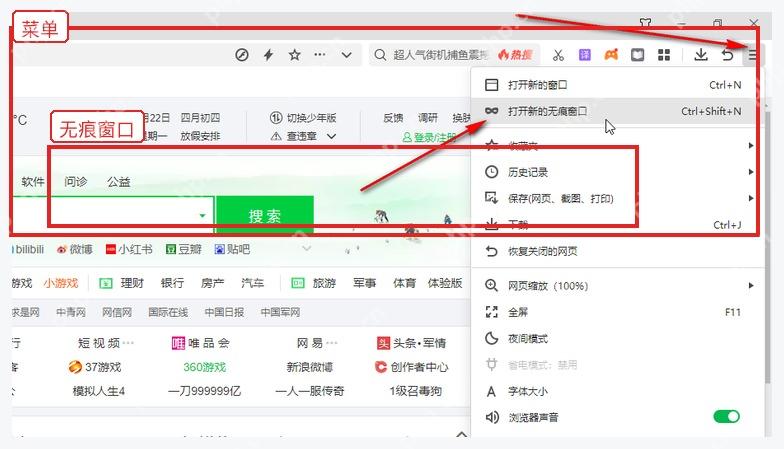Open the four-square apps grid icon
This screenshot has width=784, height=449.
click(x=664, y=54)
